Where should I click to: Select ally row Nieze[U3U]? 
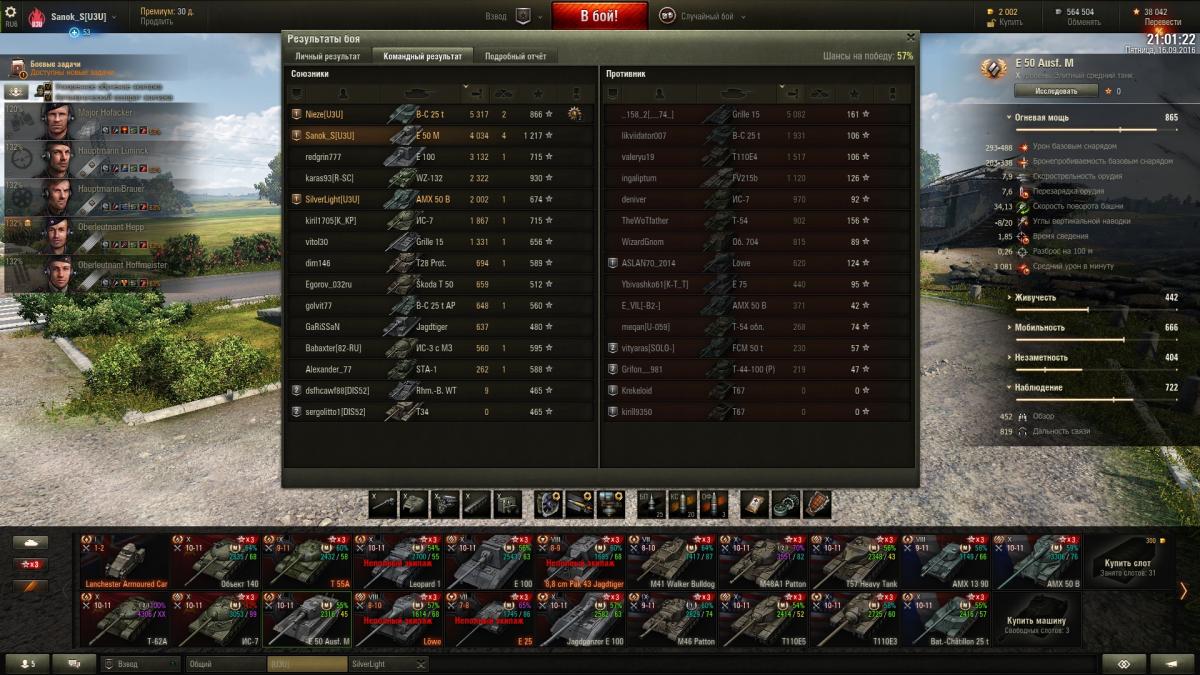[x=441, y=114]
